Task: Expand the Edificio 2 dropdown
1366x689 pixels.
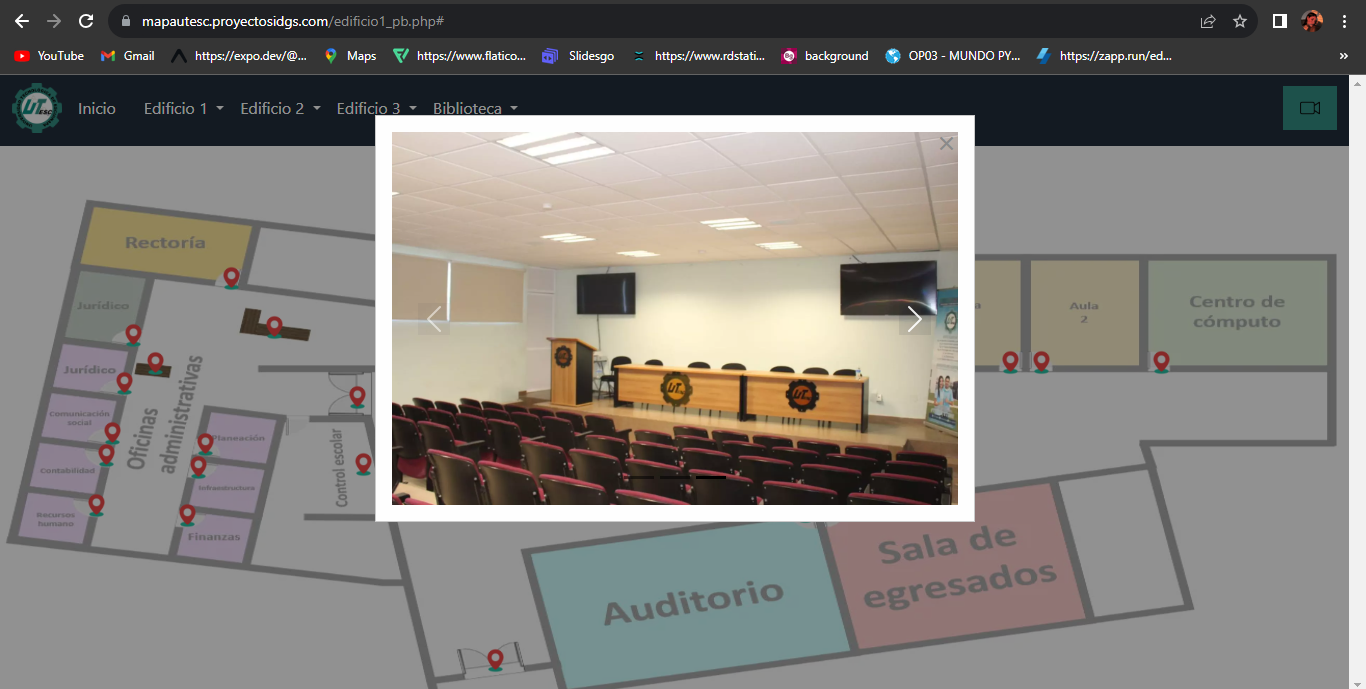Action: point(280,108)
